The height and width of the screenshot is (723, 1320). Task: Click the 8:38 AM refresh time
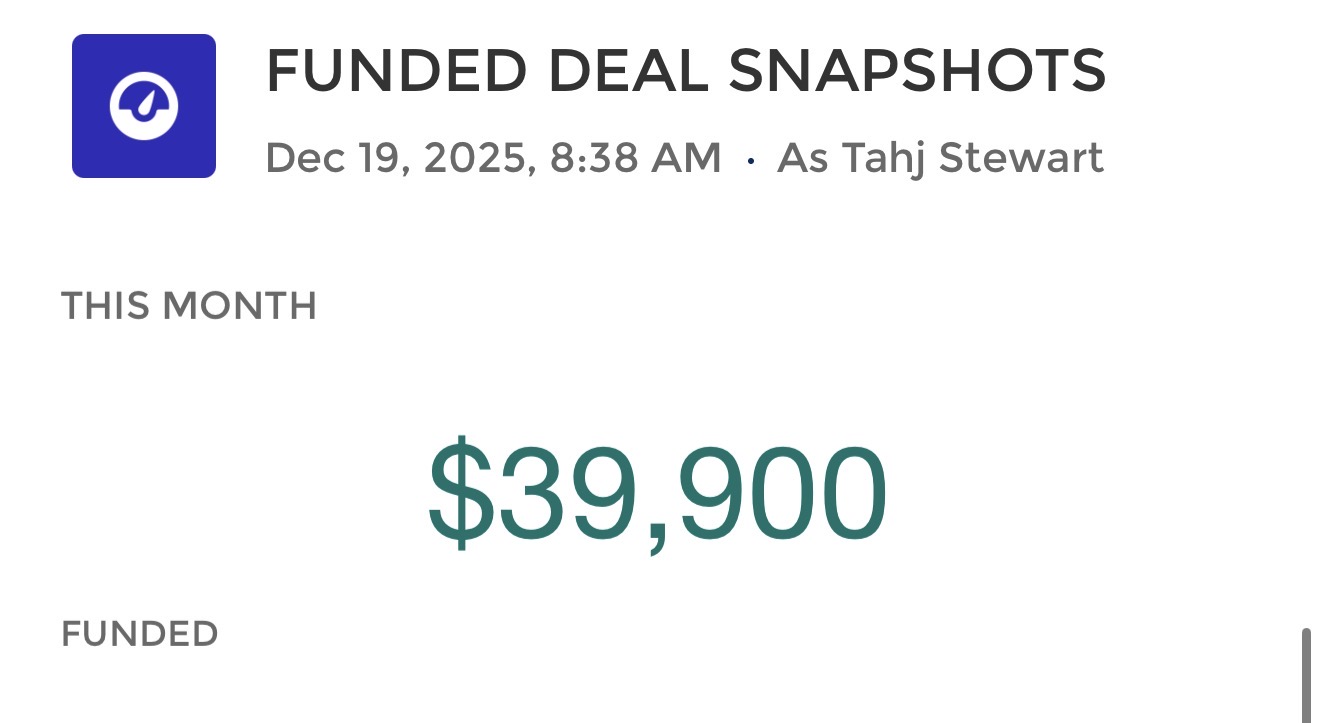point(635,159)
